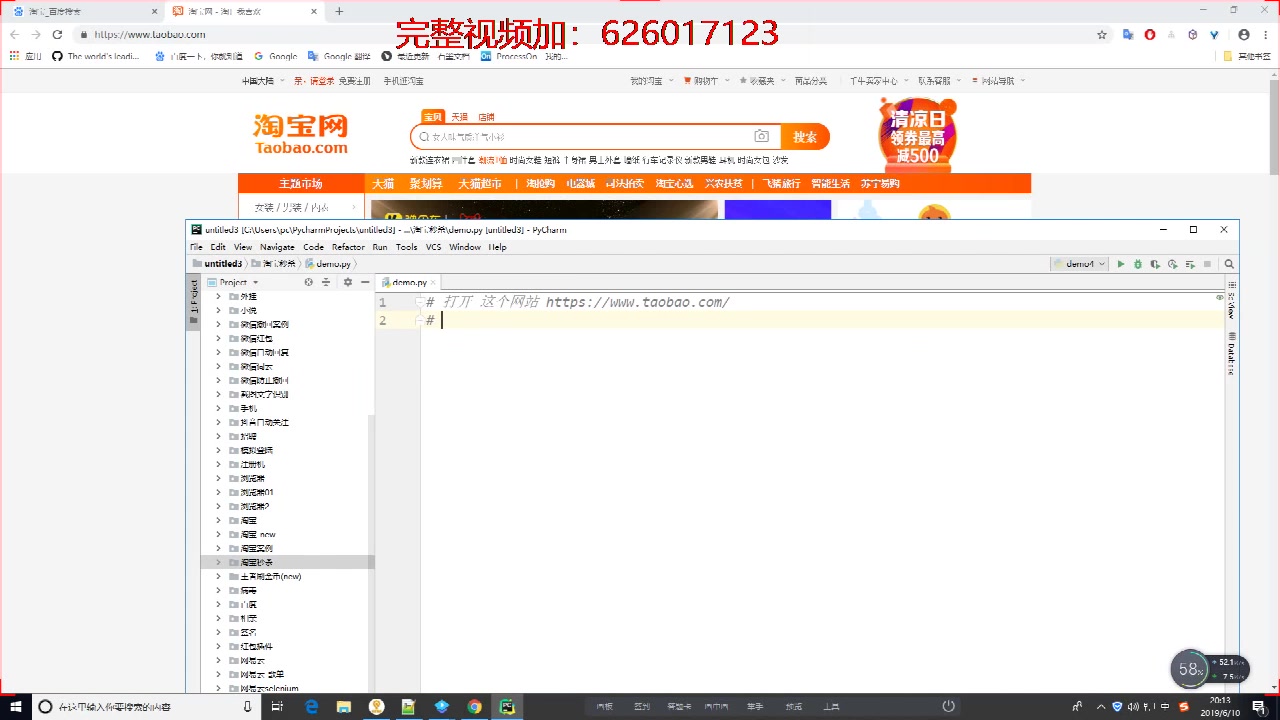Hide the Project panel with the minus icon
1280x720 pixels.
(365, 282)
